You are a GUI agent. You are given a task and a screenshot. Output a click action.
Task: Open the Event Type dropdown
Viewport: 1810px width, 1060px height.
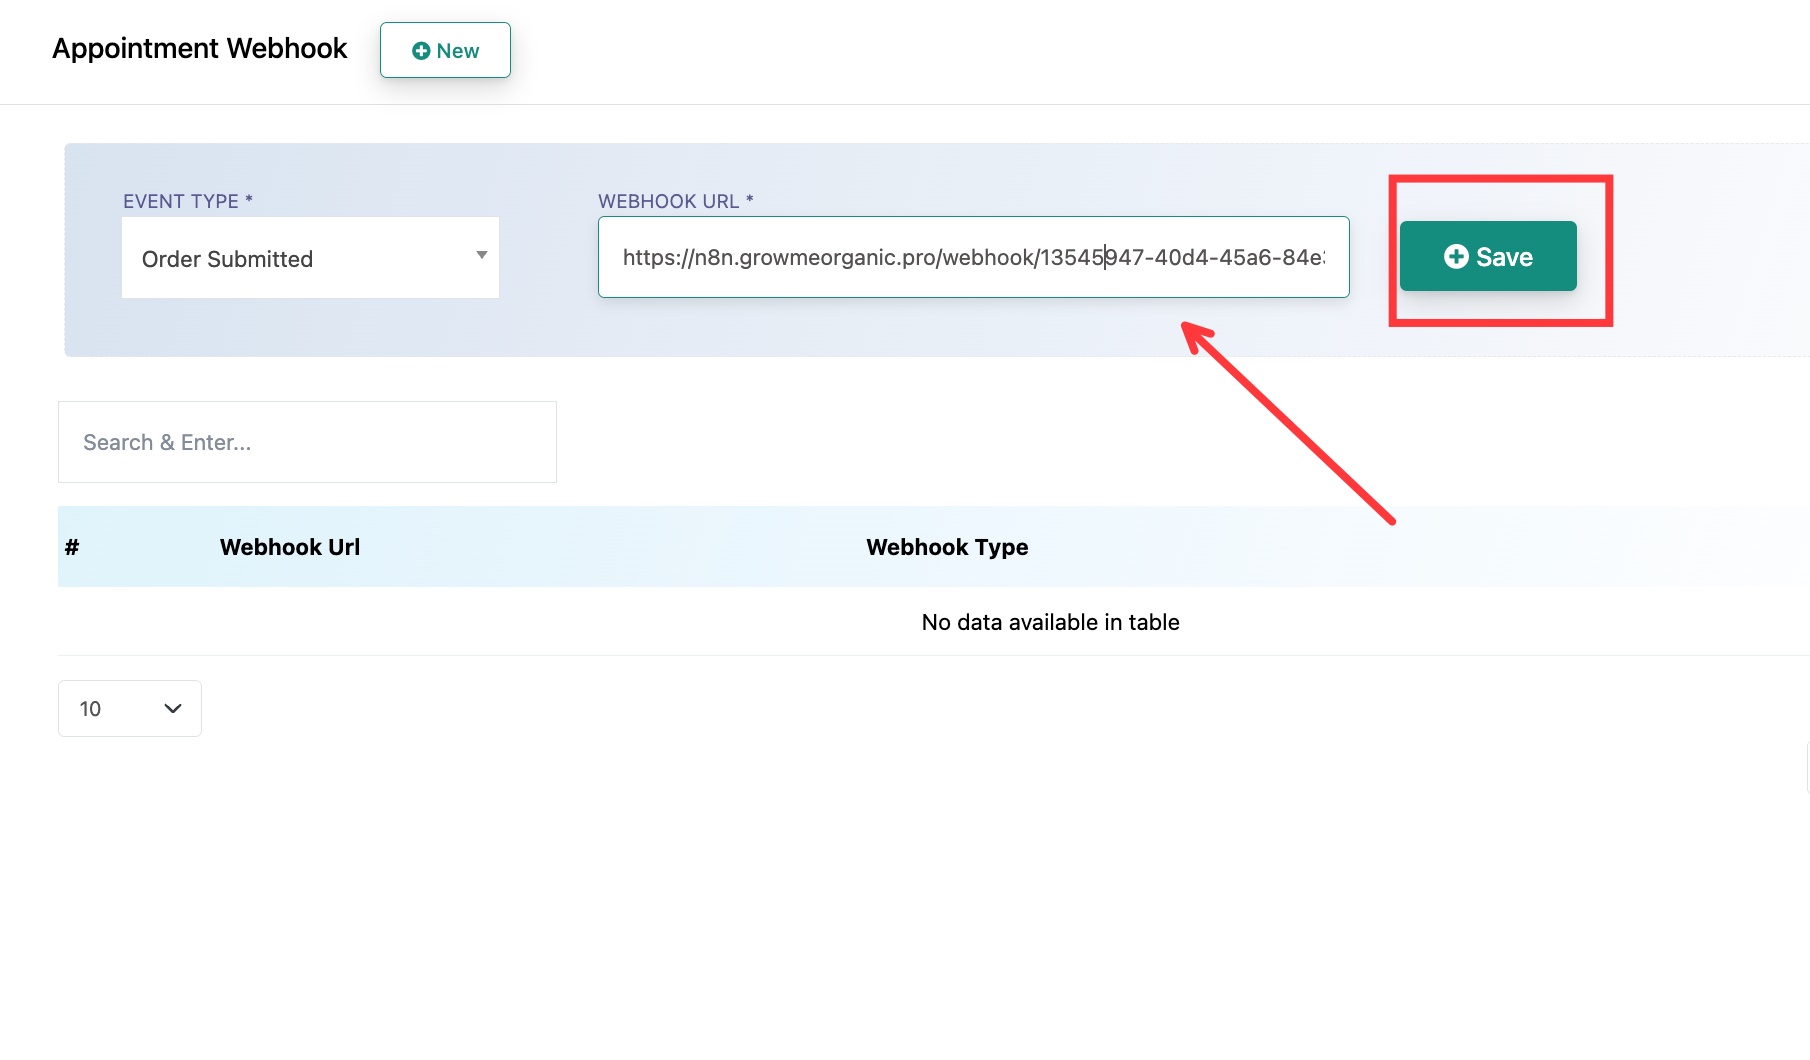[310, 258]
